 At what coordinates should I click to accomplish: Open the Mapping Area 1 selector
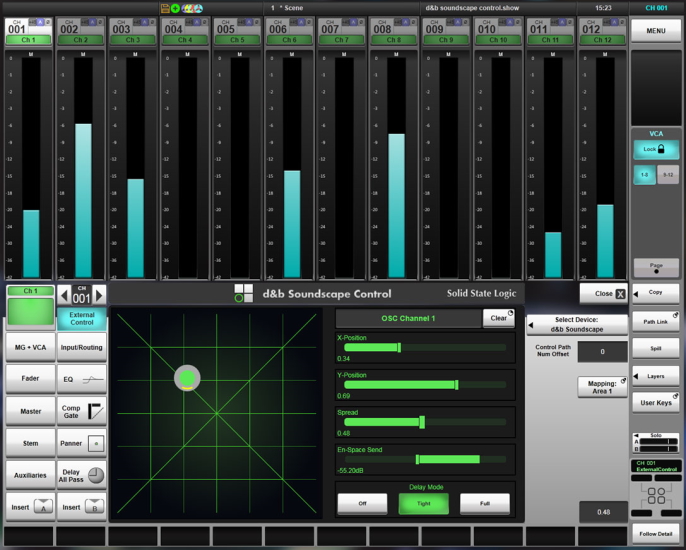(x=602, y=386)
